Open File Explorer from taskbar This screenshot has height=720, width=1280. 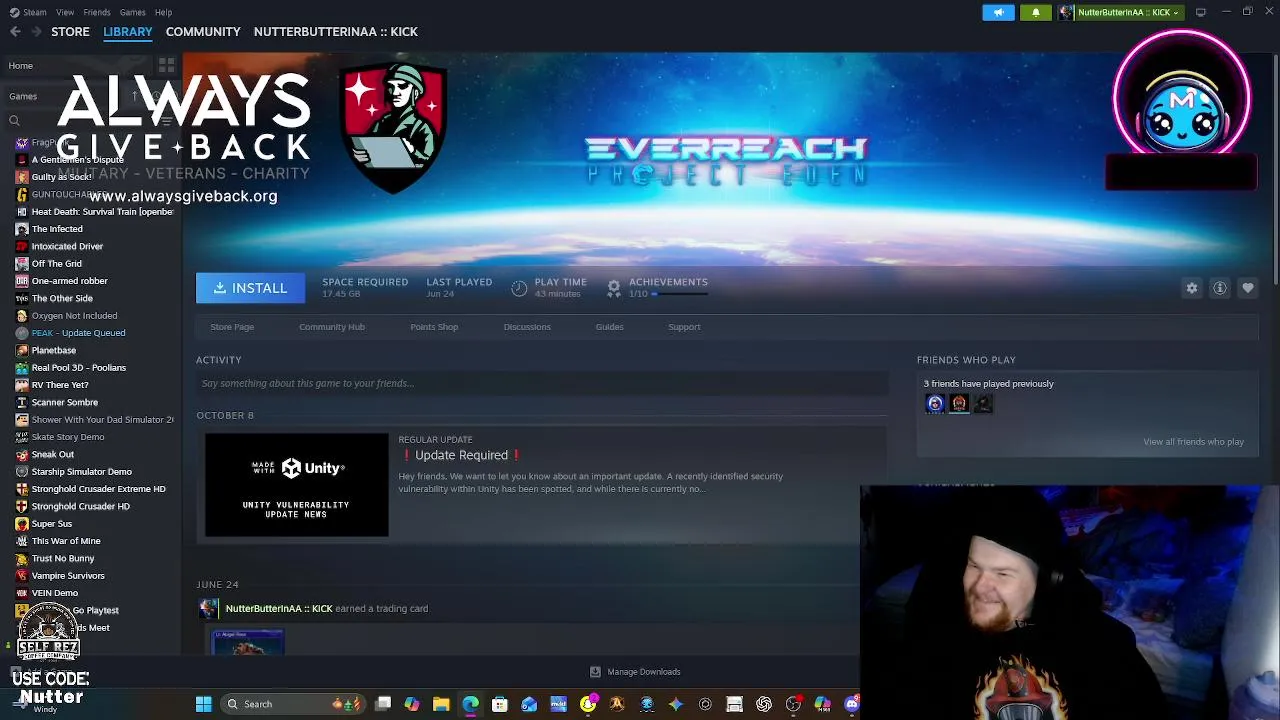coord(441,704)
